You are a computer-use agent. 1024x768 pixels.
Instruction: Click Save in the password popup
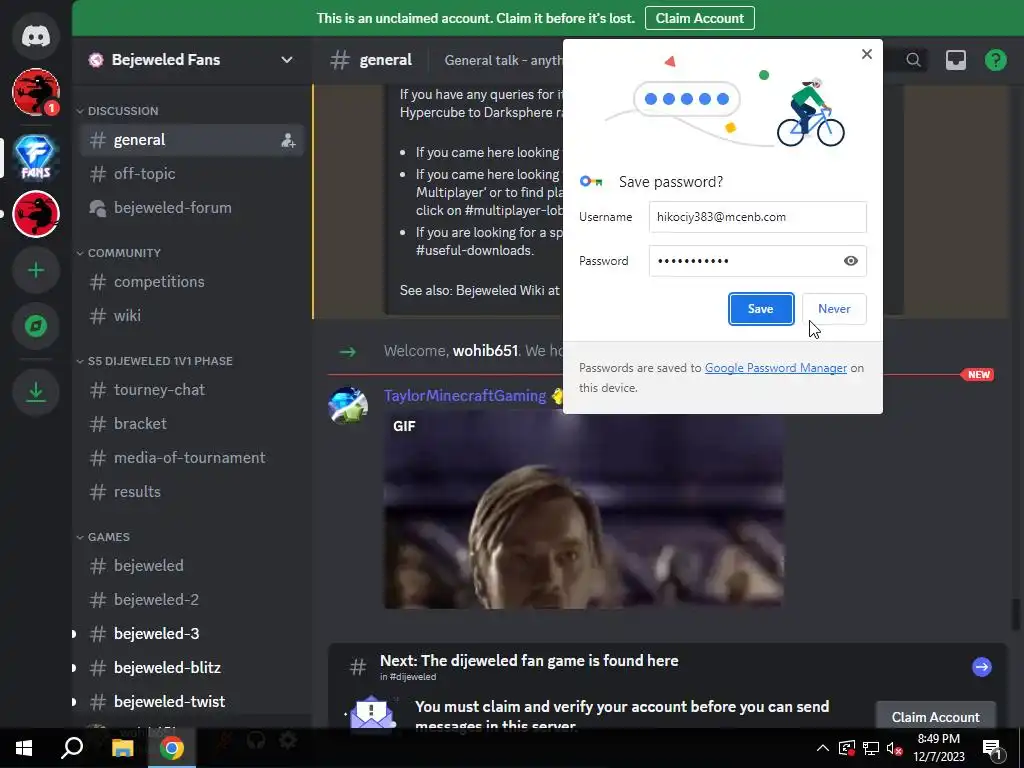(761, 309)
